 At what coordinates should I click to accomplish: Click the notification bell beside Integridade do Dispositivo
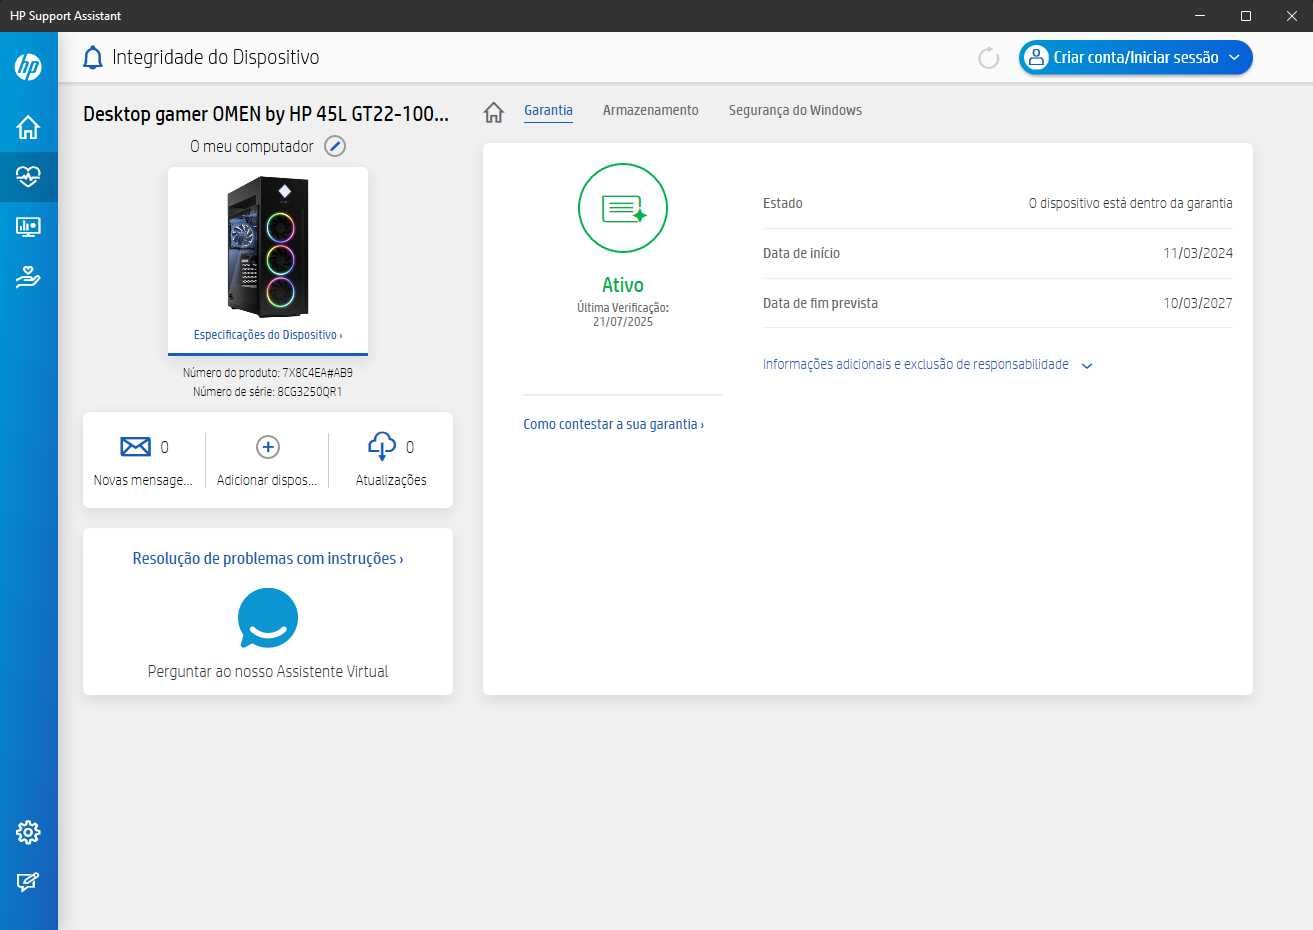(x=92, y=58)
